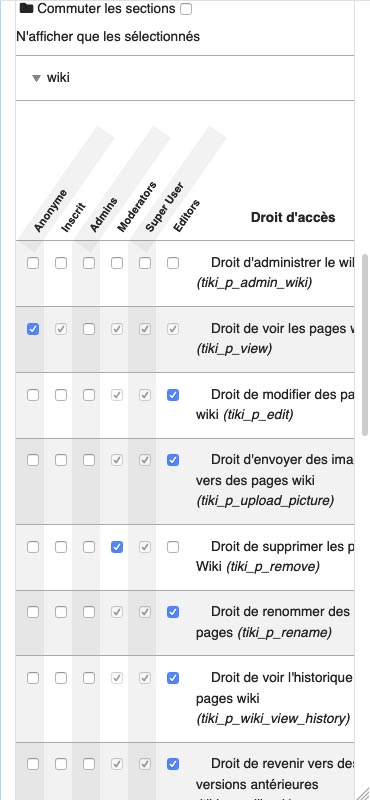Check Admins for tiki_p_view
Screen dimensions: 370x800
coord(89,329)
